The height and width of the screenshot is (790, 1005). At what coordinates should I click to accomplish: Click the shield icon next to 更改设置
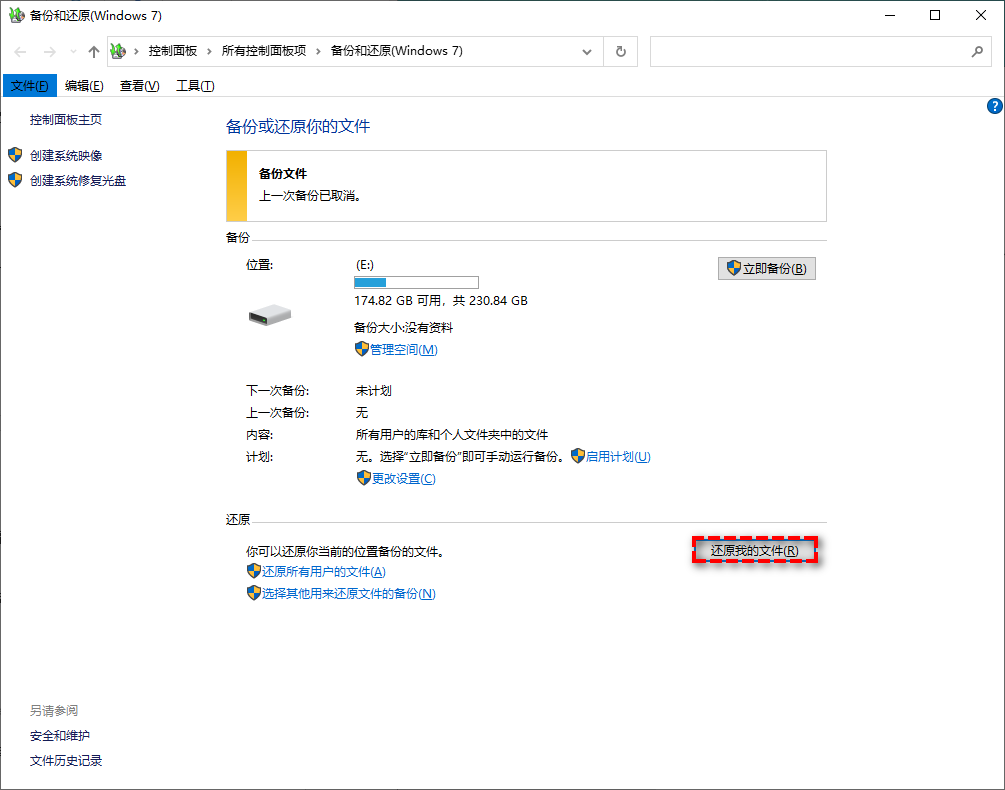(x=363, y=478)
